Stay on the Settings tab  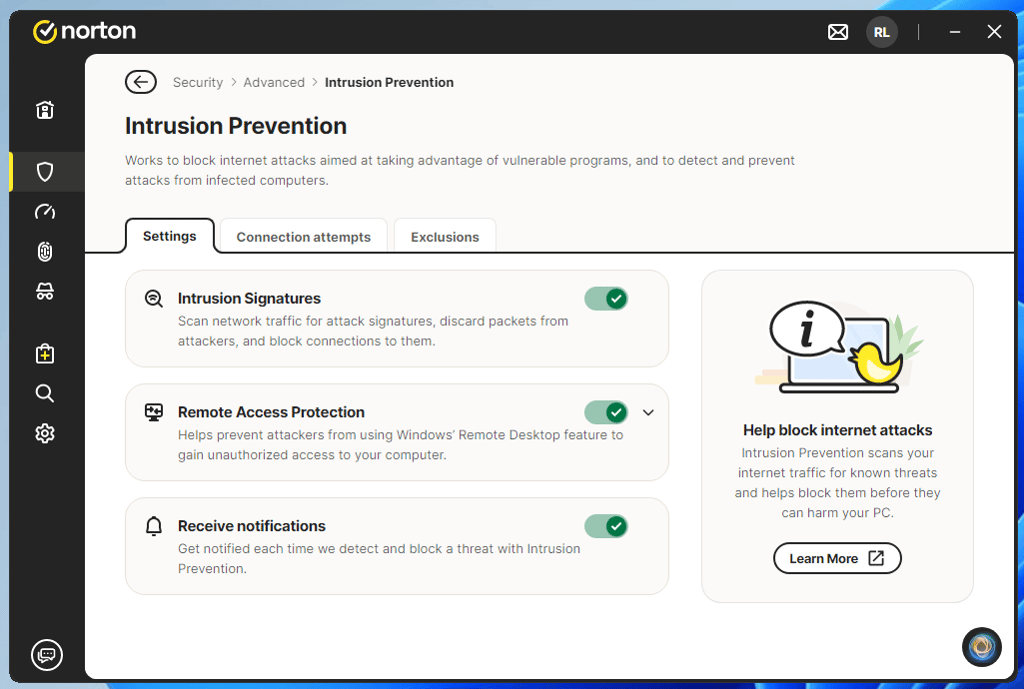[170, 236]
